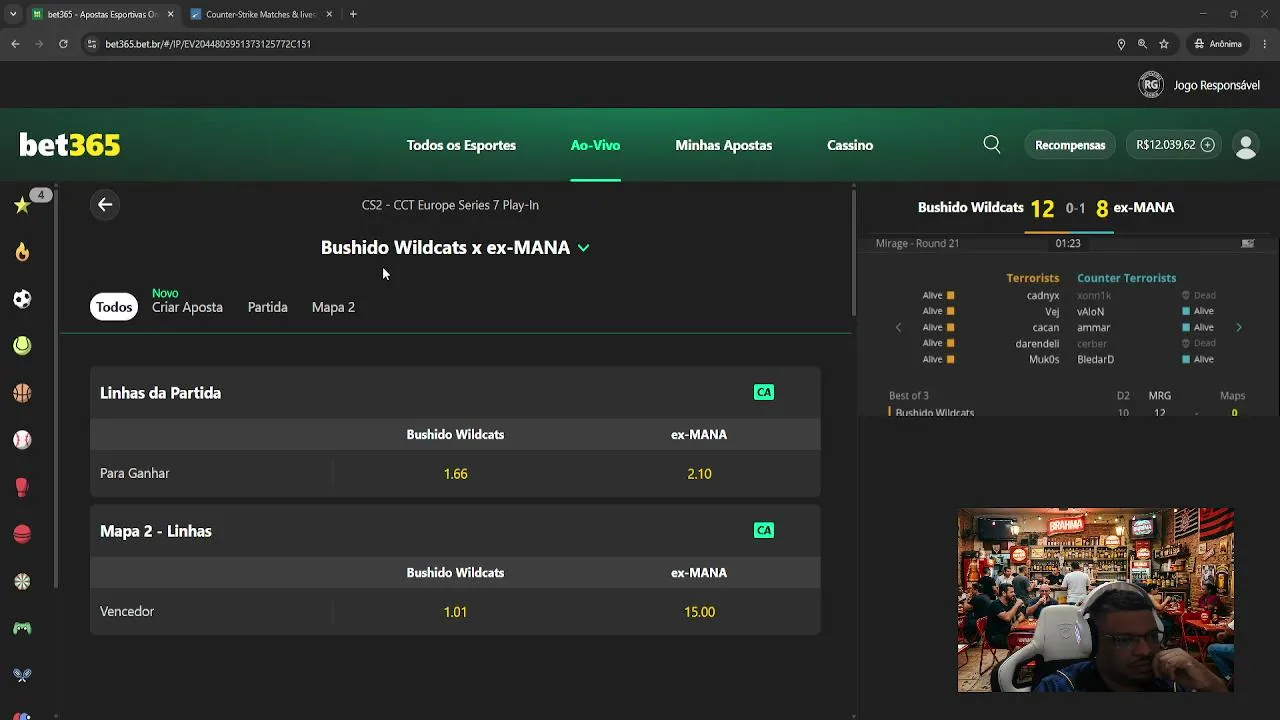Click the 'CS2 - CCT Europe Series 7 Play-In' title

tap(450, 205)
